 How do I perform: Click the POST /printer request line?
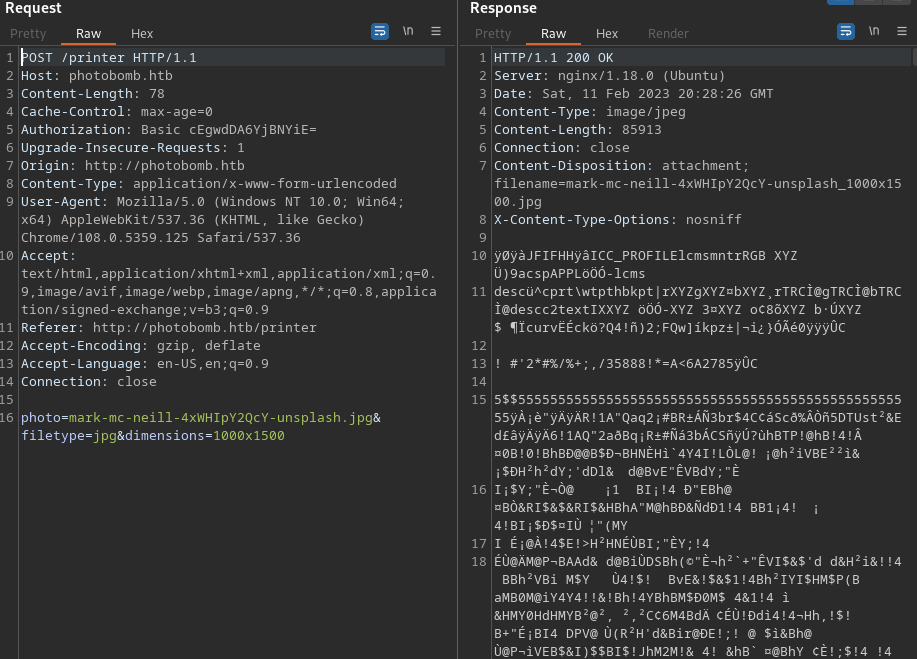108,58
